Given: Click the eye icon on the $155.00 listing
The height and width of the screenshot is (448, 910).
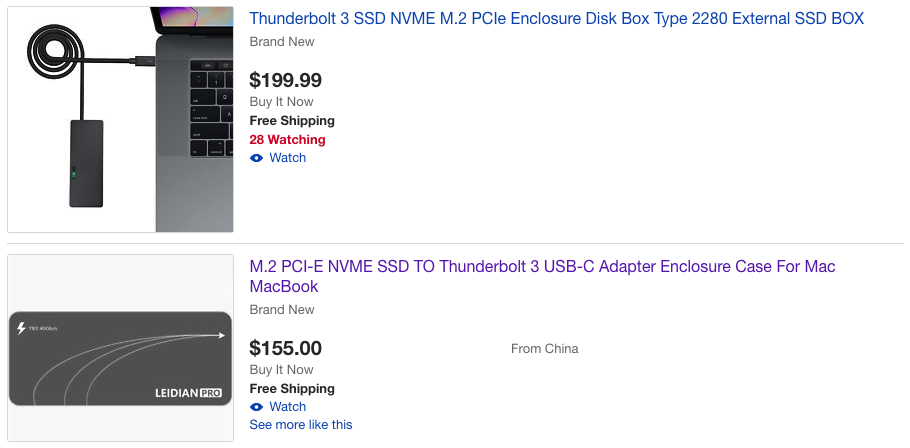Looking at the screenshot, I should tap(257, 407).
